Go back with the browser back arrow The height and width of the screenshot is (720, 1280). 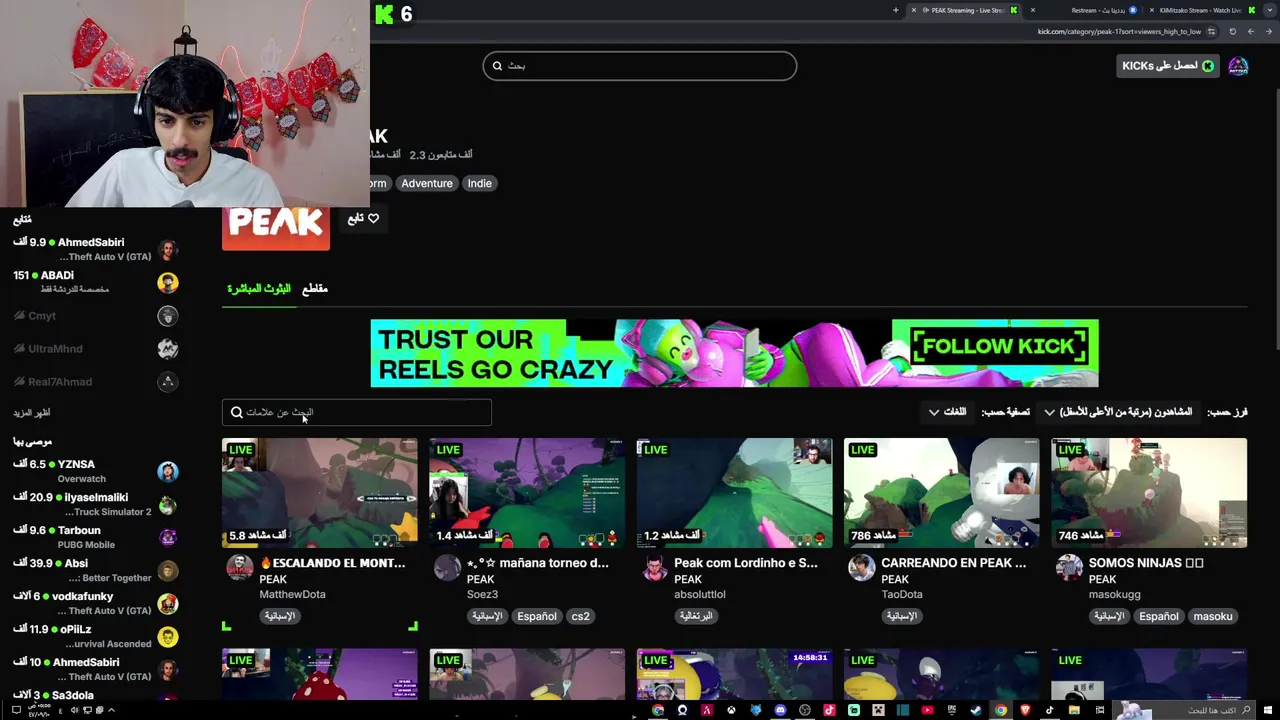pyautogui.click(x=1268, y=31)
